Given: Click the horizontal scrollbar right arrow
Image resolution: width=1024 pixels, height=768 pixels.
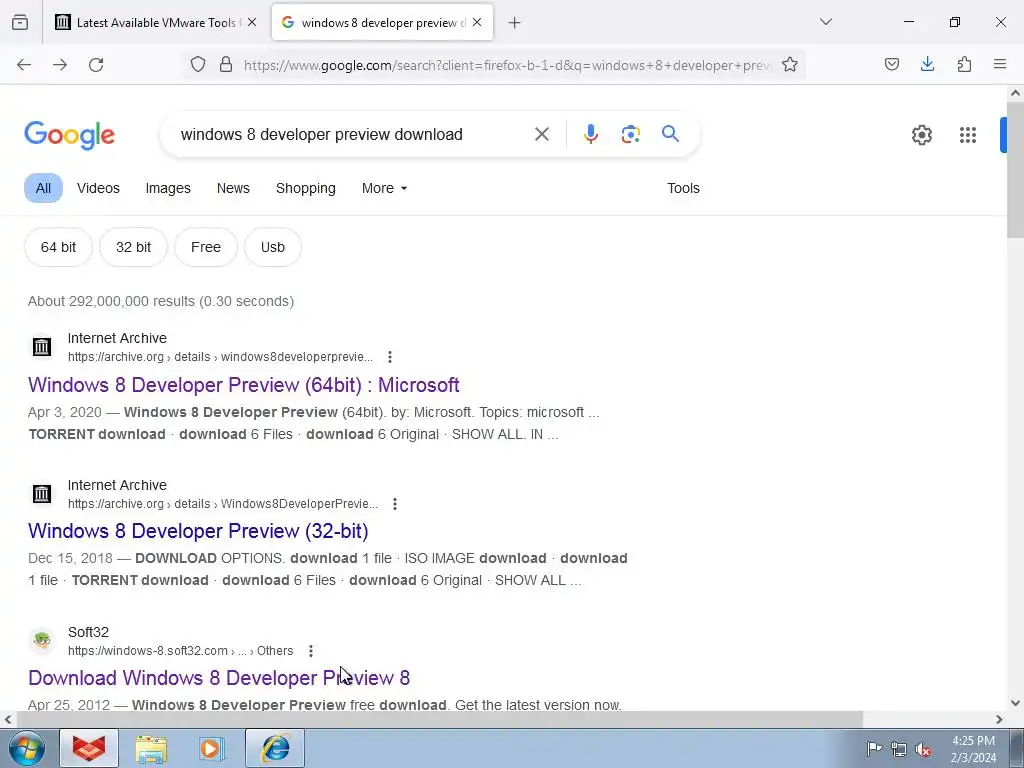Looking at the screenshot, I should point(999,720).
